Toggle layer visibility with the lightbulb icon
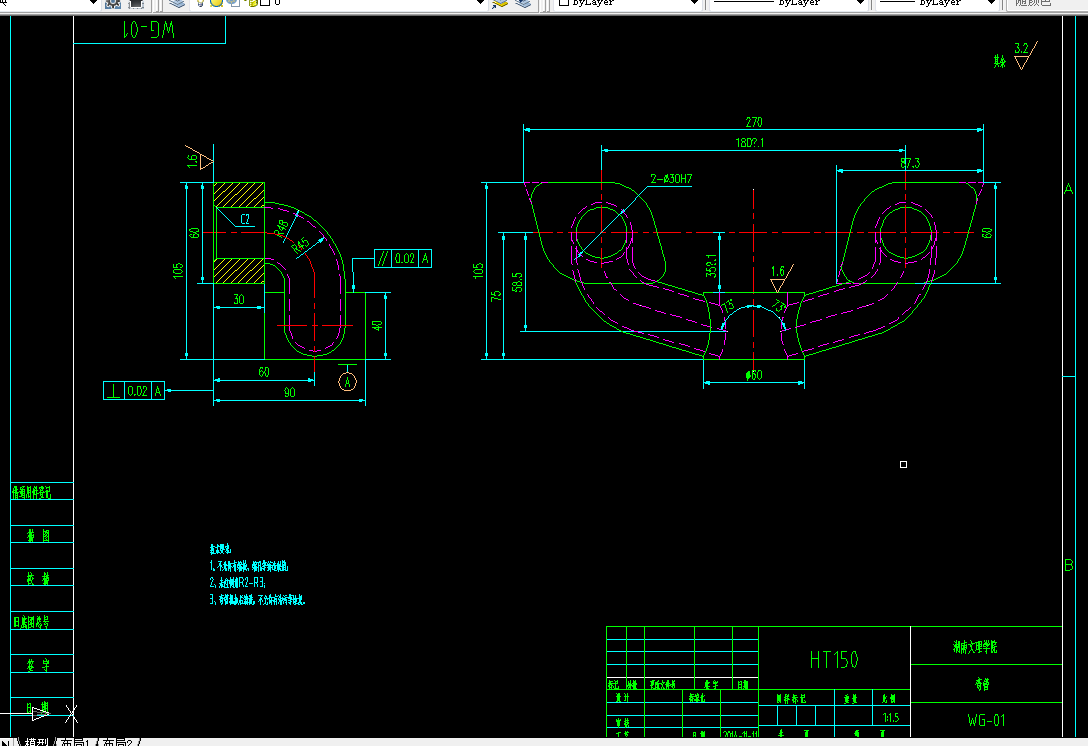The width and height of the screenshot is (1088, 746). [x=200, y=5]
